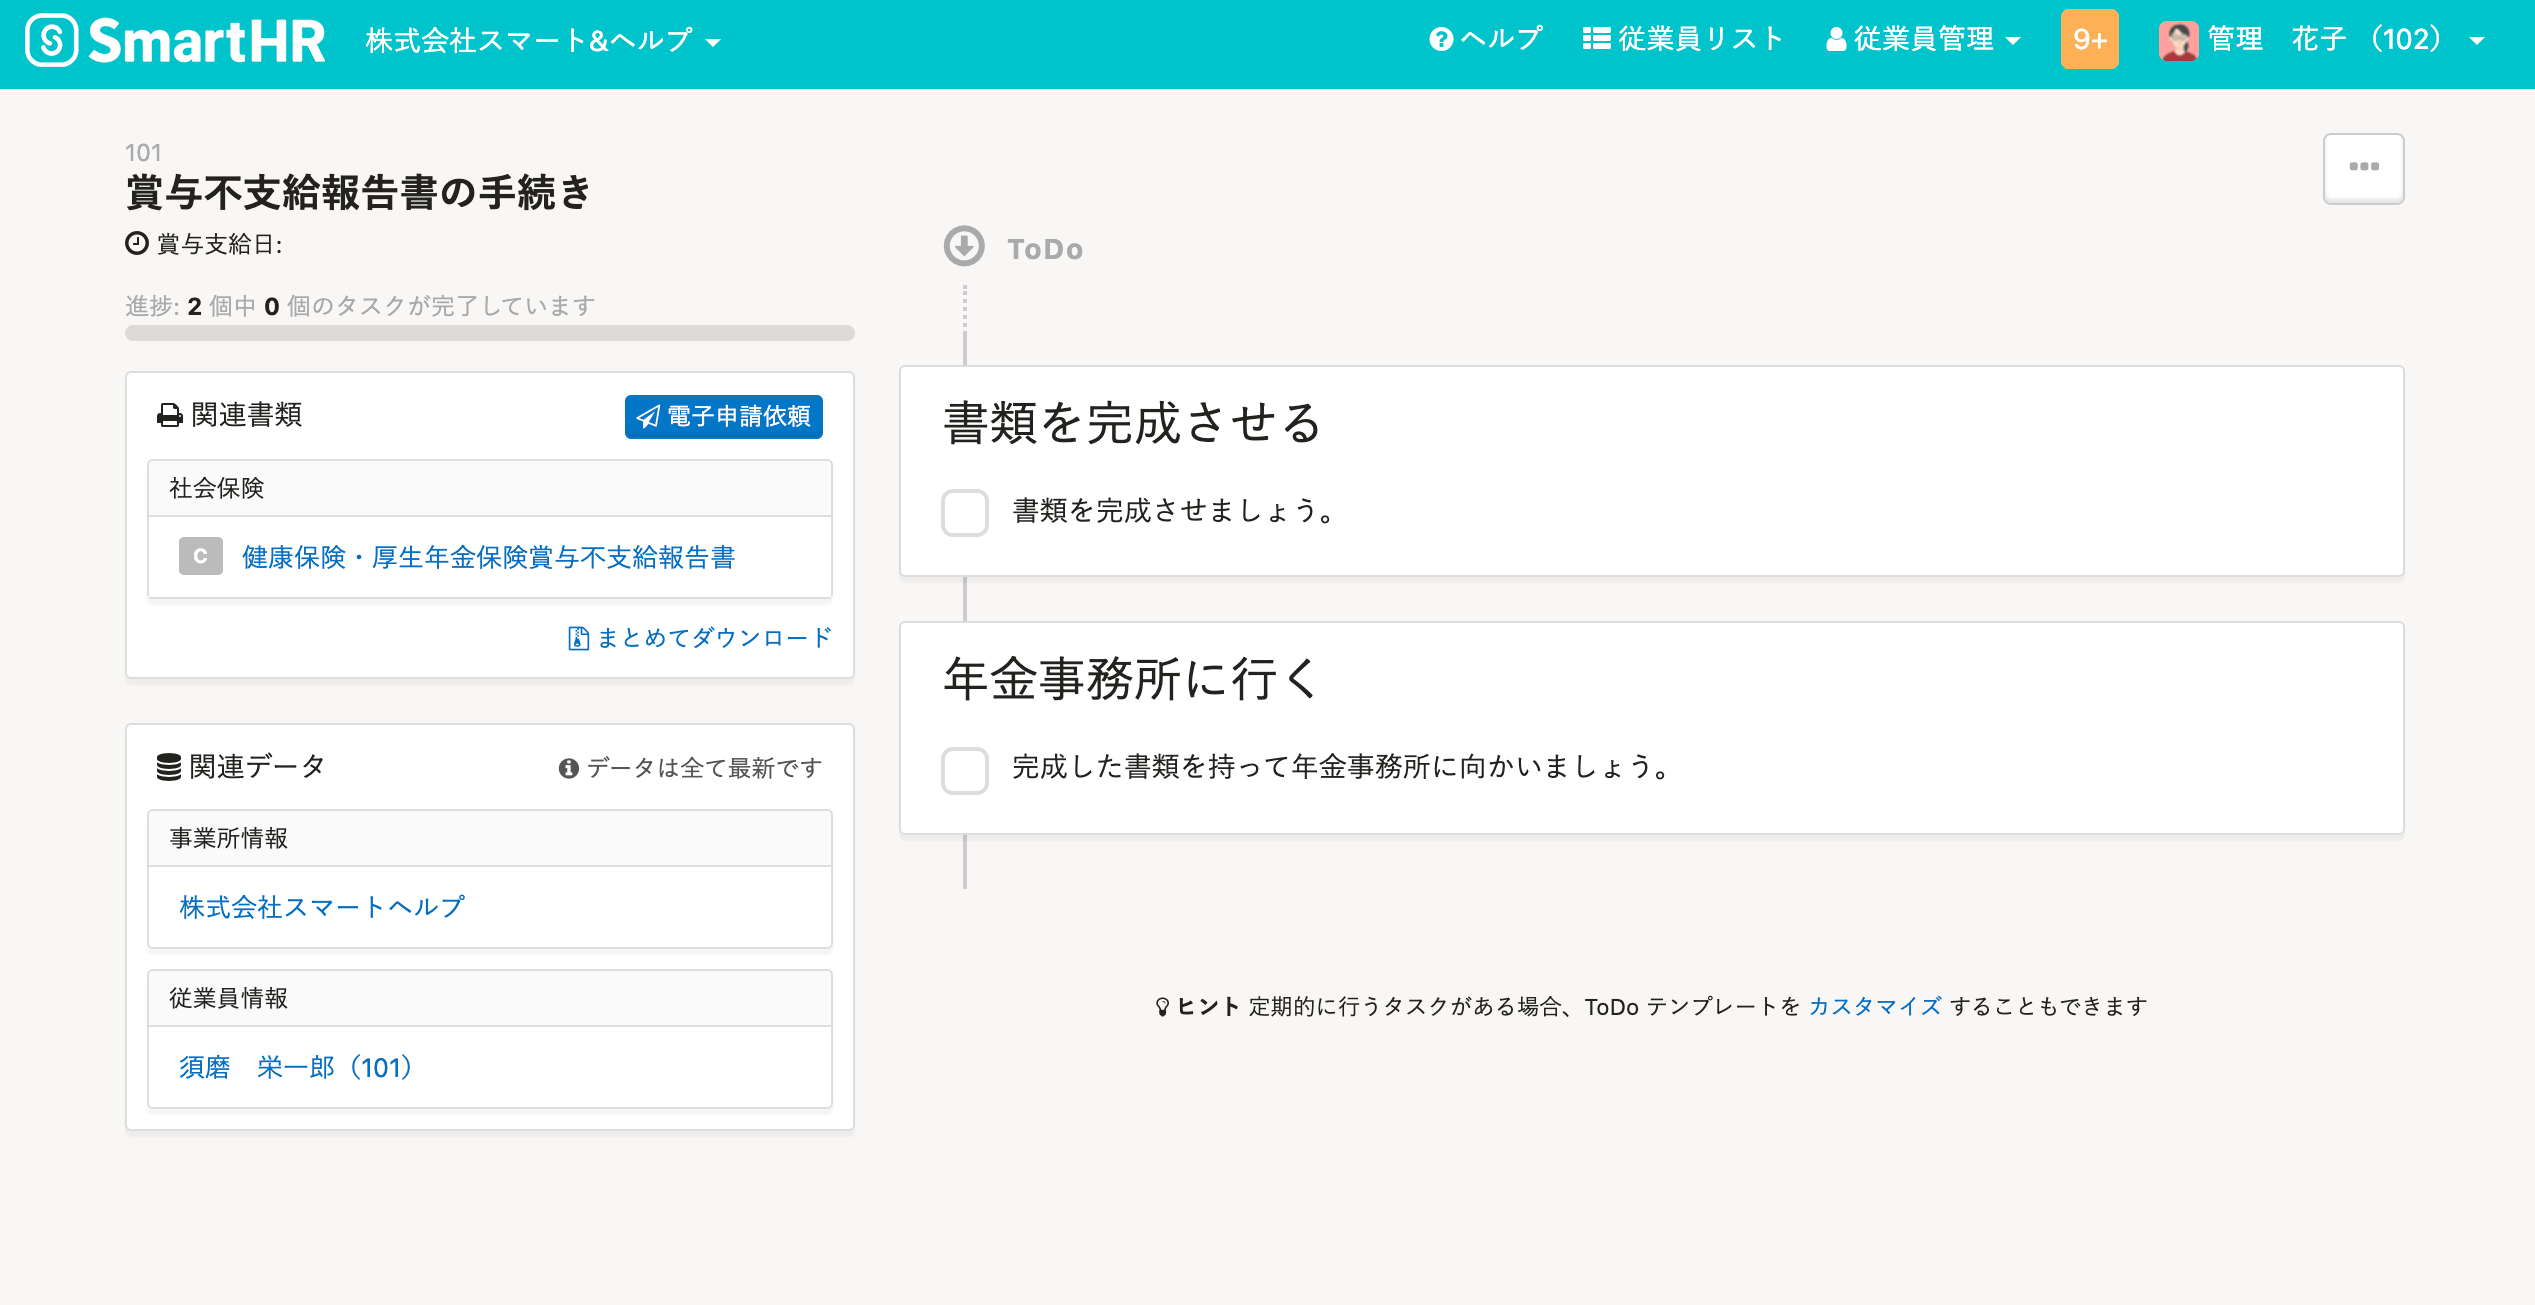Open 健康保険・厚生年金保険賞与不支給報告書 document
Viewport: 2535px width, 1305px height.
[x=488, y=557]
